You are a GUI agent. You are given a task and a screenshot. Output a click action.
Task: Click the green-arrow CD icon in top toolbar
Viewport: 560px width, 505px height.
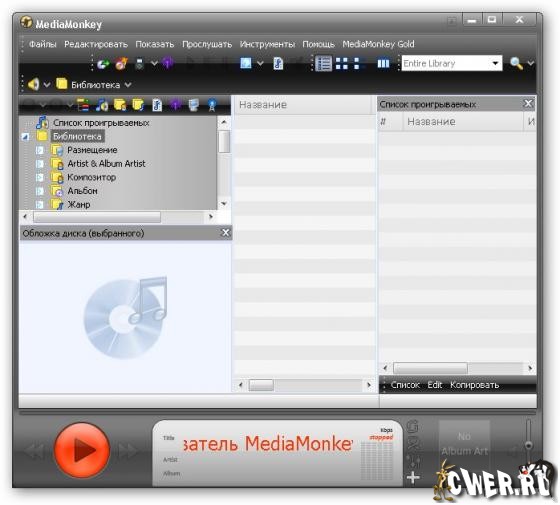(x=103, y=64)
